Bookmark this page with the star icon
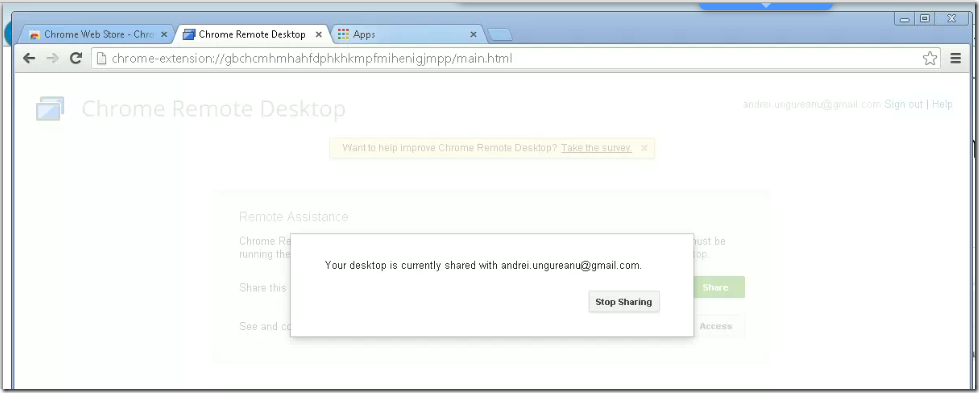Image resolution: width=979 pixels, height=393 pixels. click(930, 58)
